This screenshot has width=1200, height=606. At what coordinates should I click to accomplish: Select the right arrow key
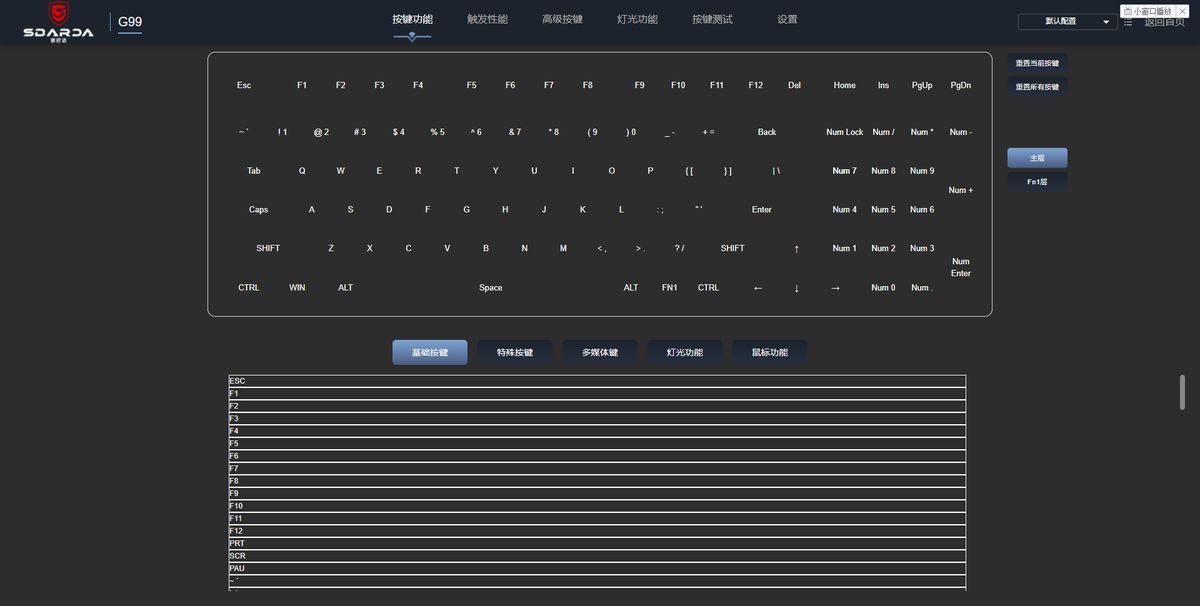coord(835,288)
